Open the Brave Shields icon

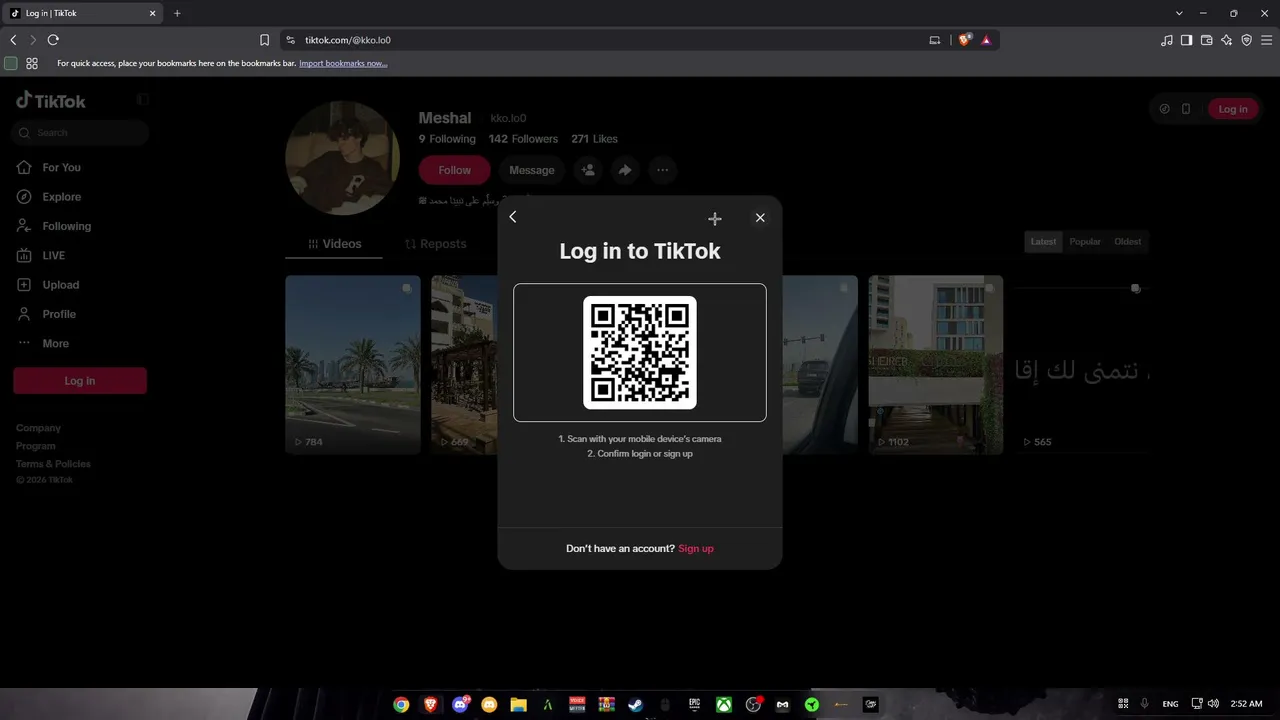tap(965, 40)
